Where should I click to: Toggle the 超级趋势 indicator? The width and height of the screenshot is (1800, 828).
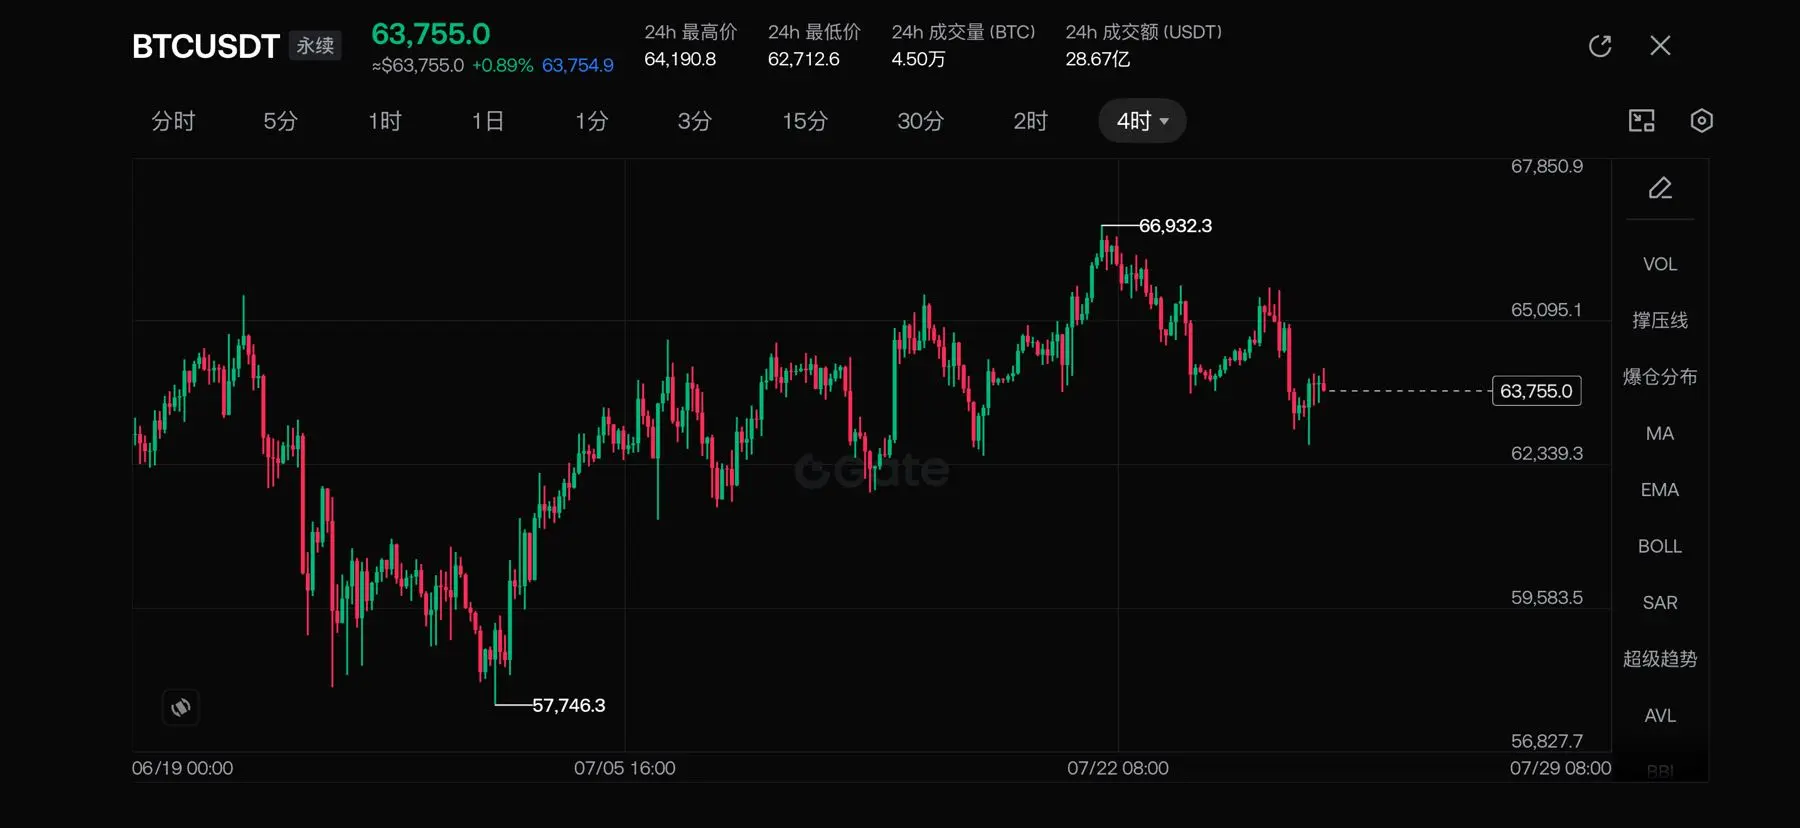[1660, 659]
